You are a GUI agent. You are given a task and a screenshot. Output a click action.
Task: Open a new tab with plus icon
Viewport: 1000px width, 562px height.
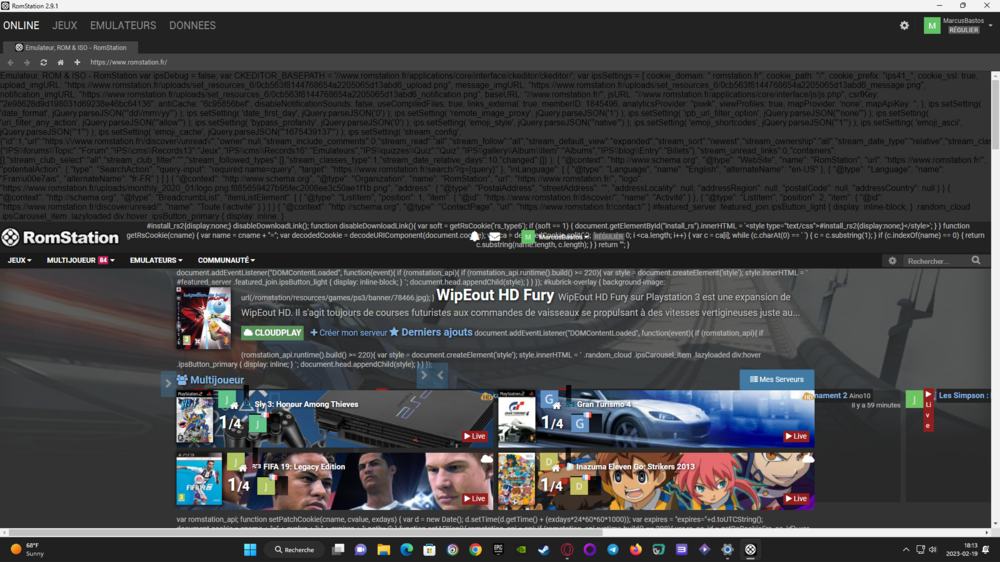pyautogui.click(x=77, y=62)
